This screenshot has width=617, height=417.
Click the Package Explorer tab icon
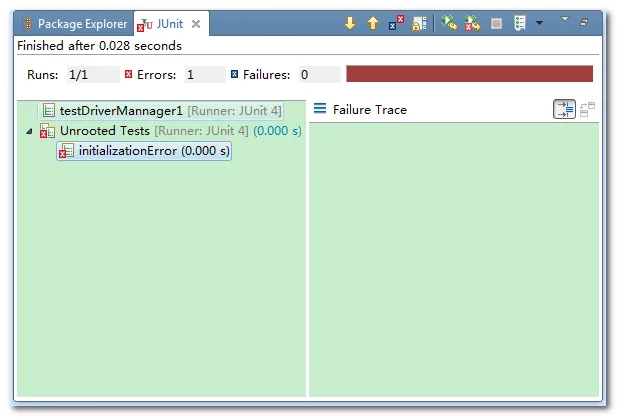(x=28, y=24)
